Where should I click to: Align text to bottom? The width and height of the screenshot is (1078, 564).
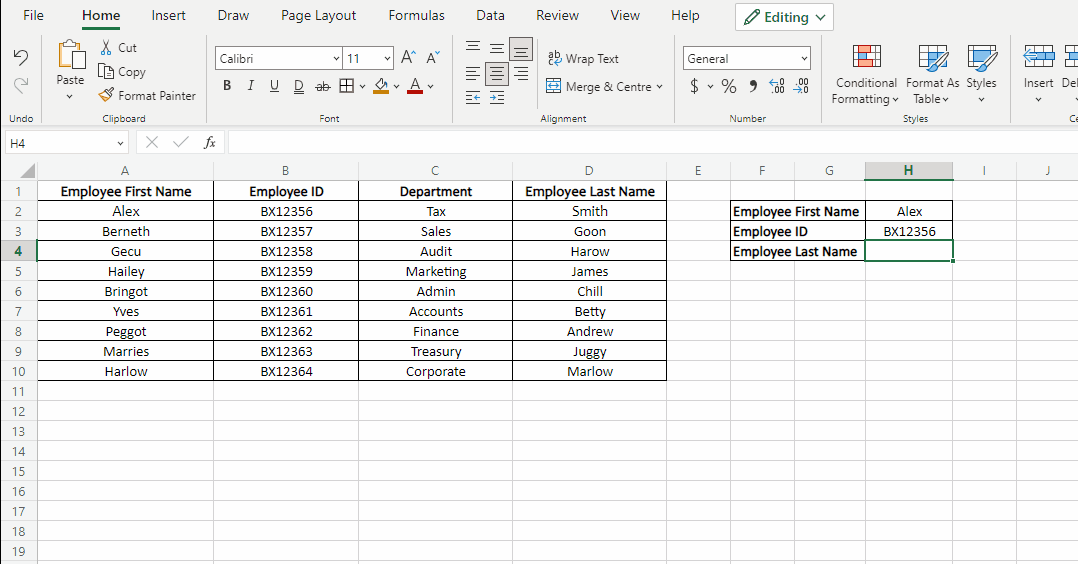521,49
